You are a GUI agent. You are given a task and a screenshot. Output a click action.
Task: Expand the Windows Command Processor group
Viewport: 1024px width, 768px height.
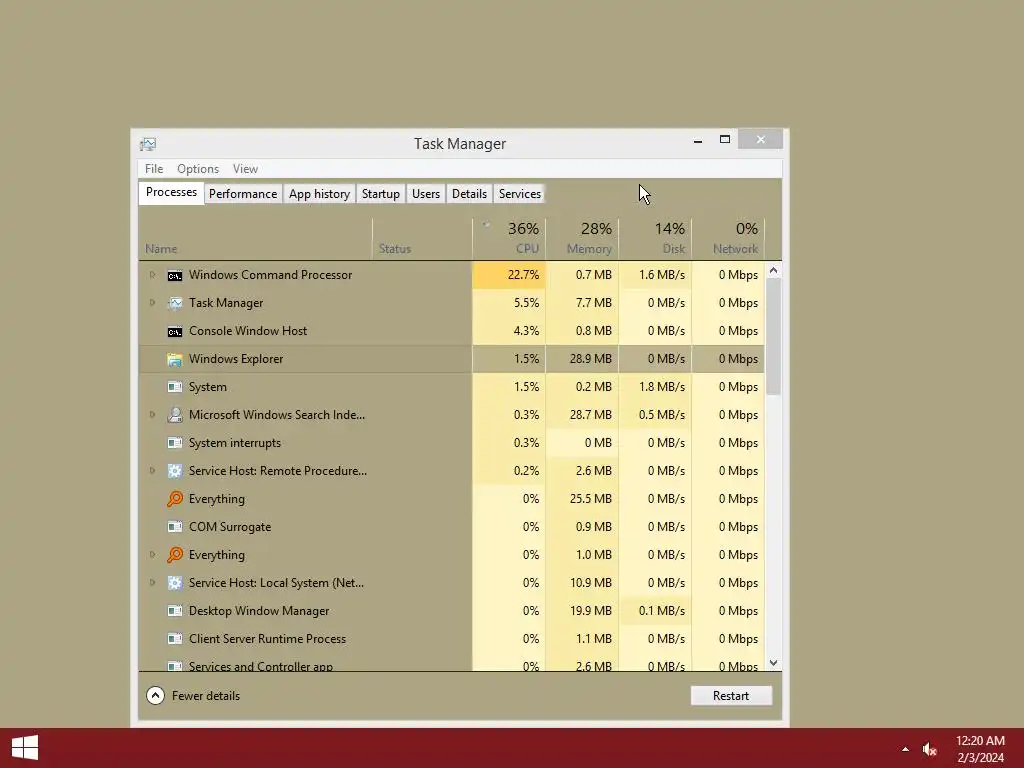coord(152,275)
